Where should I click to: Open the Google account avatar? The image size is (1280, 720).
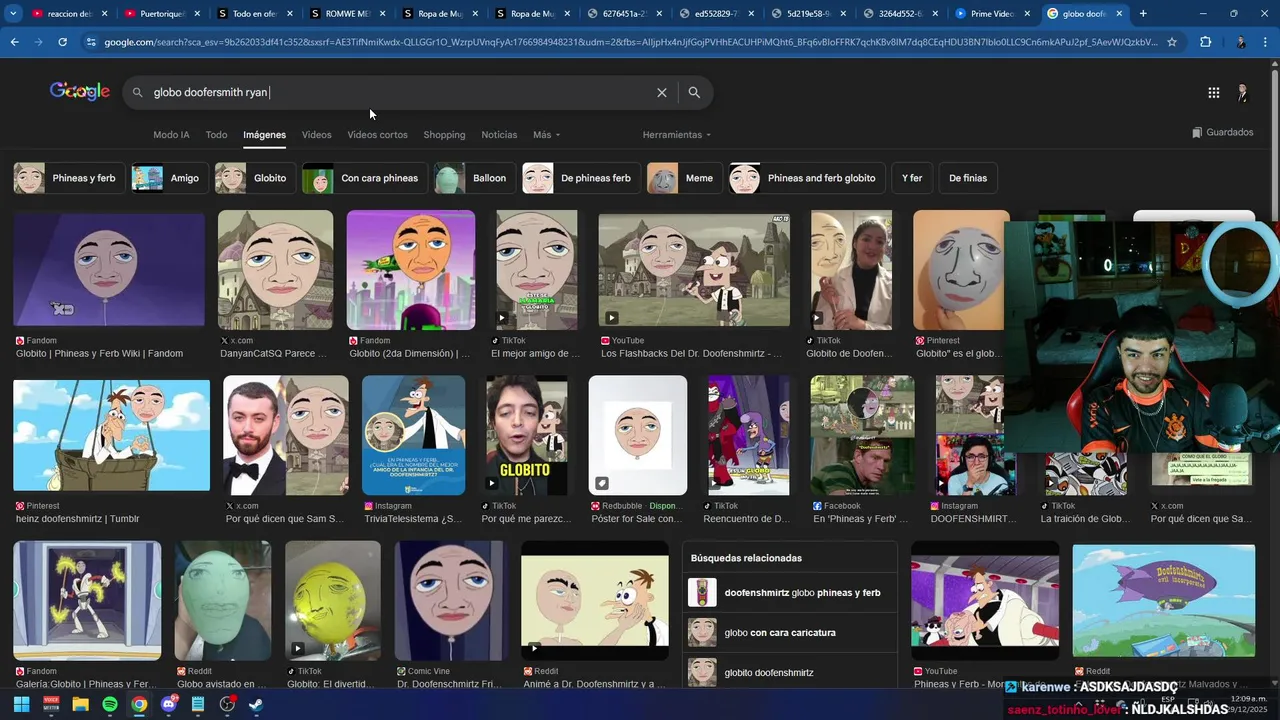tap(1242, 92)
